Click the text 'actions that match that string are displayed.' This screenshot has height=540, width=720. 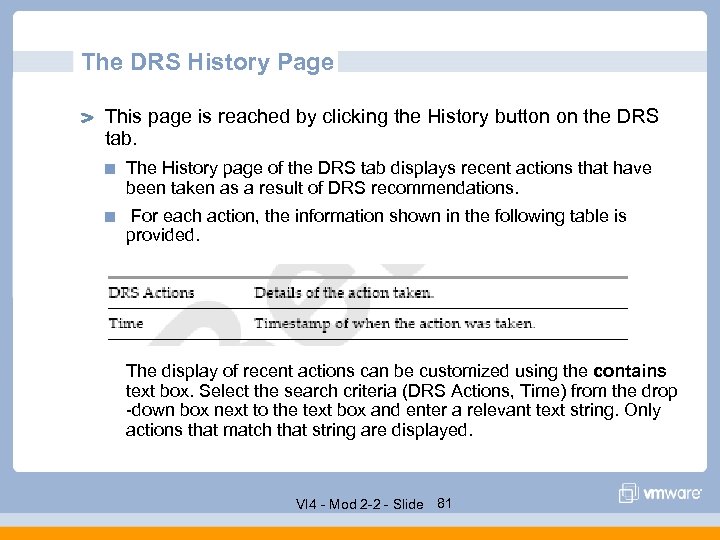[299, 430]
